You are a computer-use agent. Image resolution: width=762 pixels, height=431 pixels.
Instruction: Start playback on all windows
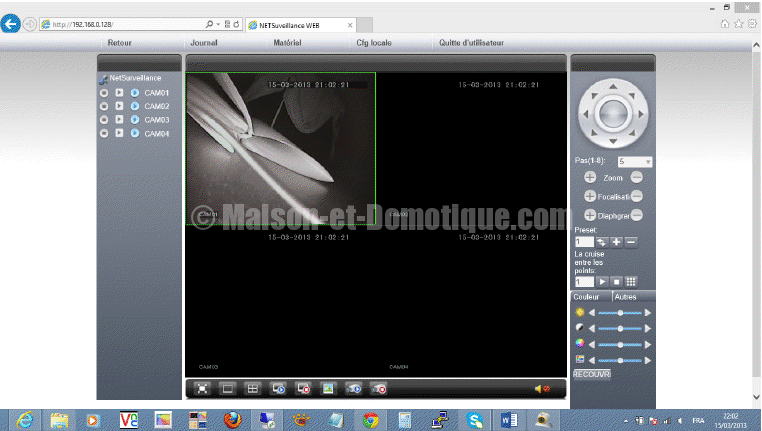(278, 389)
